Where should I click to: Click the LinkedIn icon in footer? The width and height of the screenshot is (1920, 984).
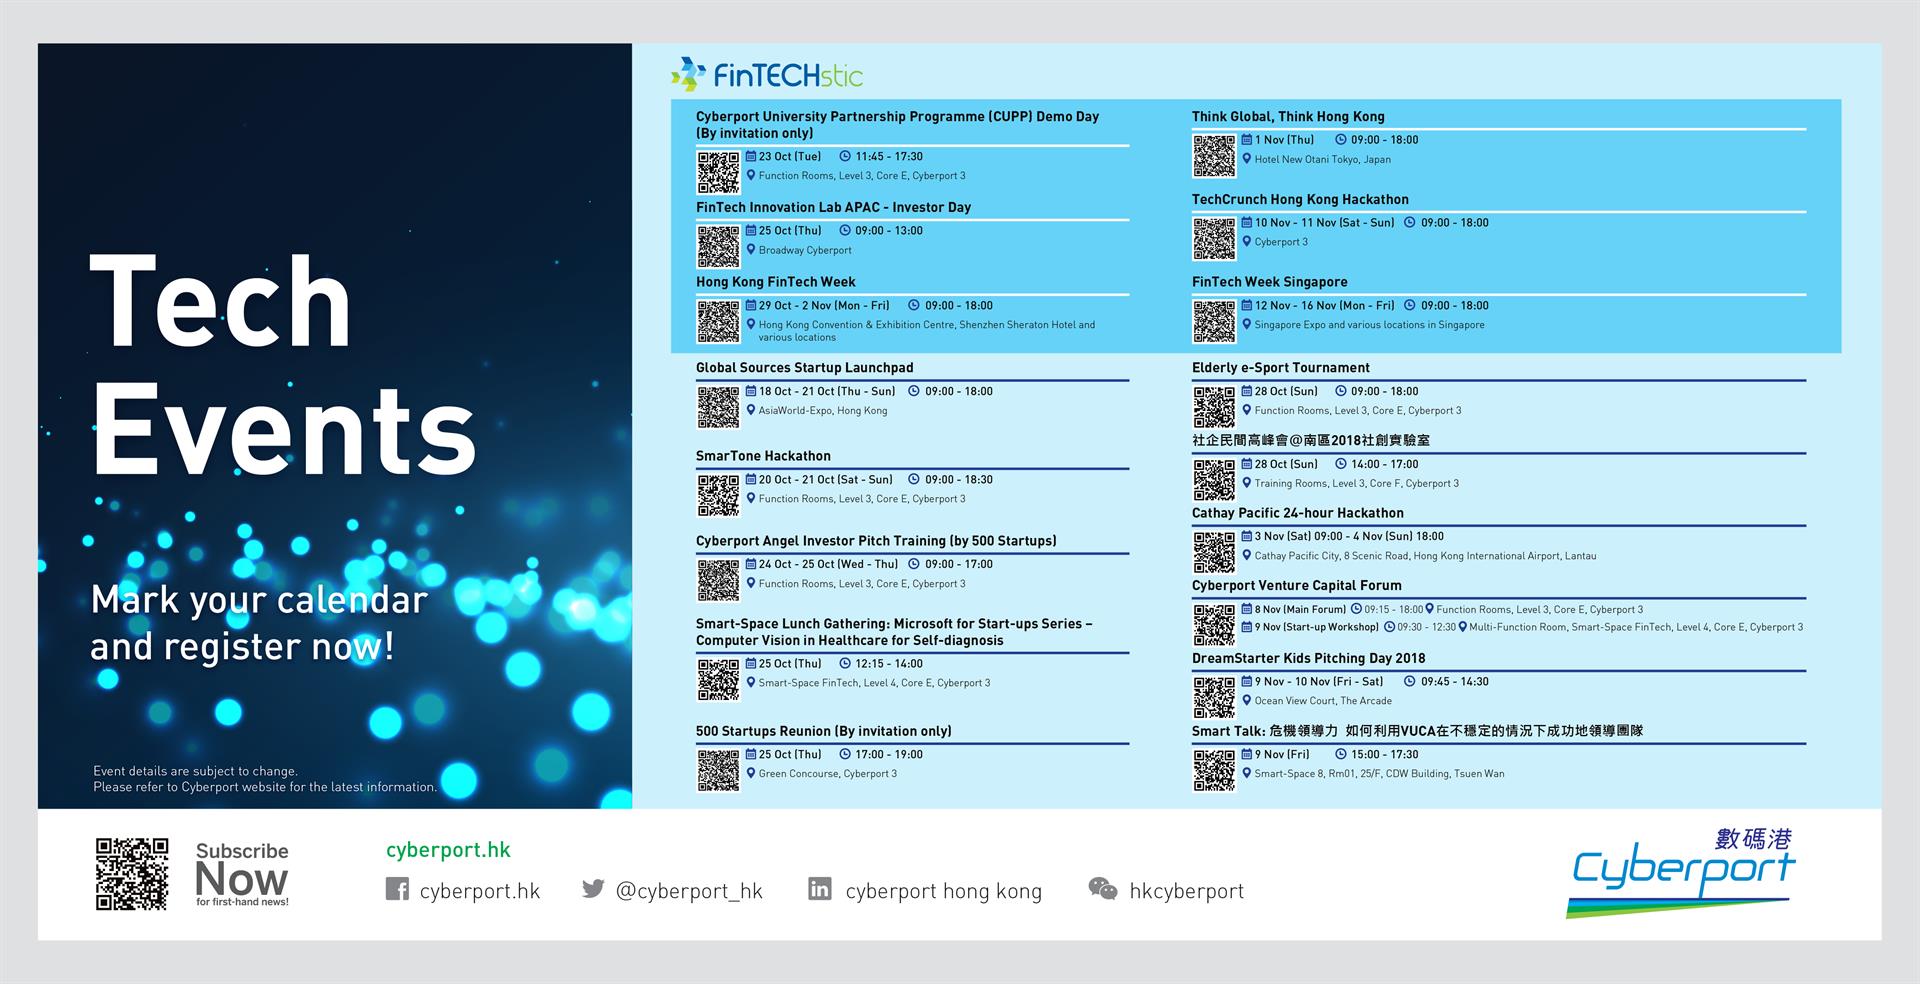point(819,888)
